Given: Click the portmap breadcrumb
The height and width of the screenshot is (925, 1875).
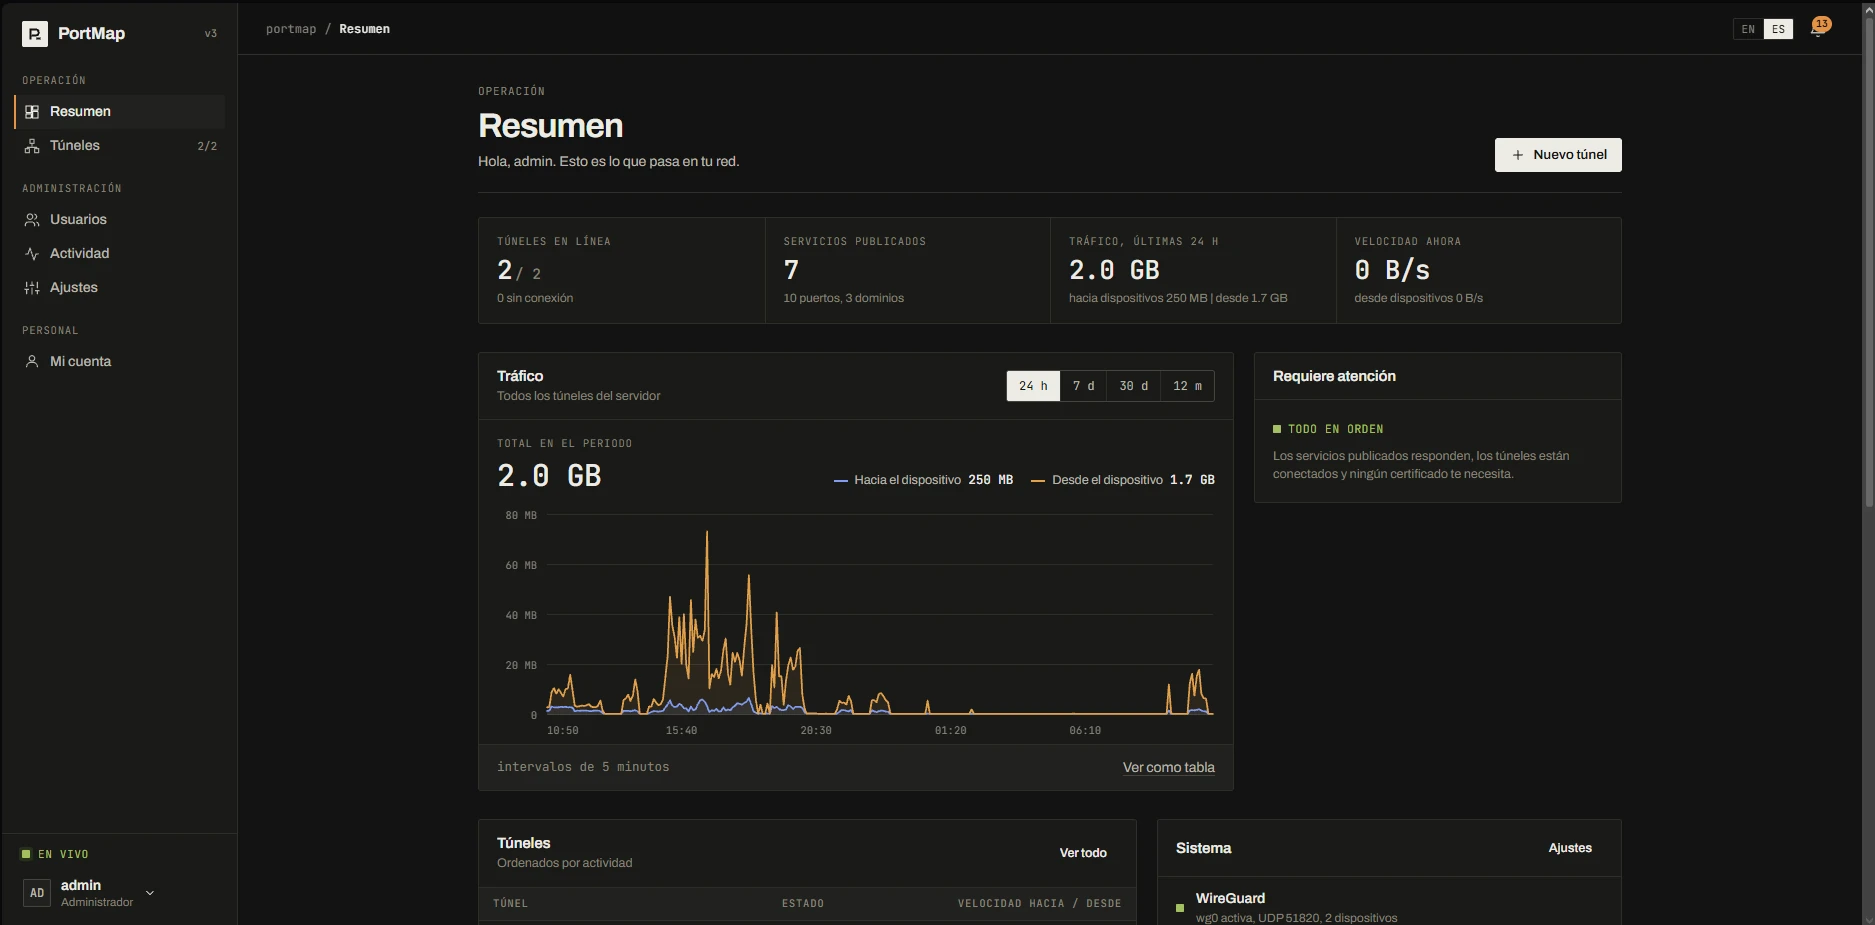Looking at the screenshot, I should 291,29.
